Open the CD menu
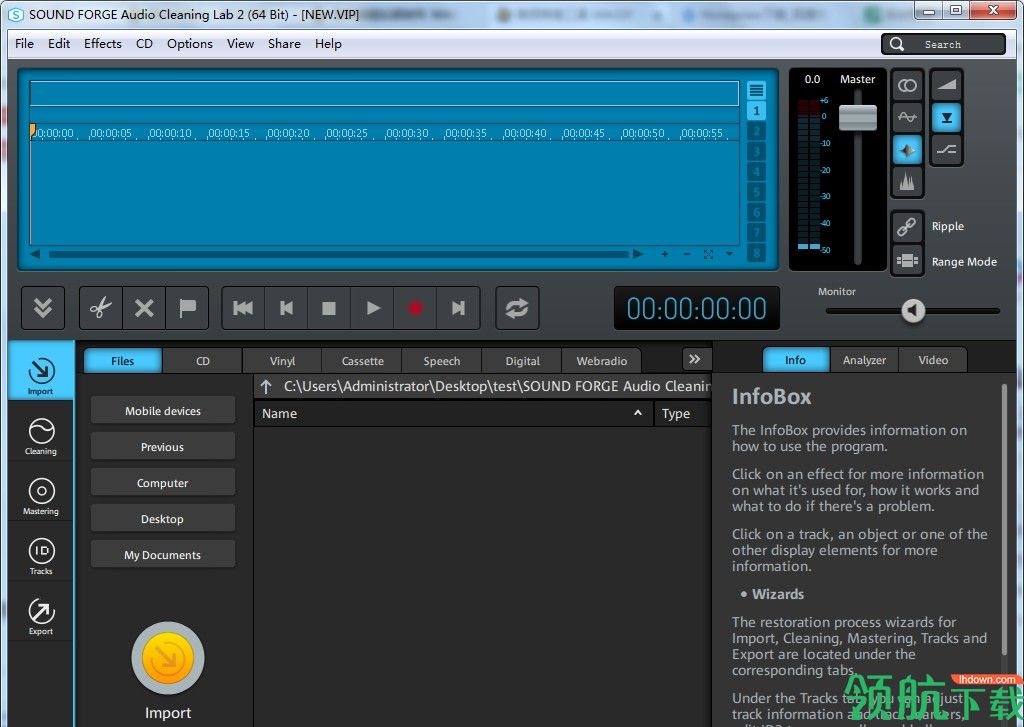Image resolution: width=1024 pixels, height=727 pixels. [144, 44]
